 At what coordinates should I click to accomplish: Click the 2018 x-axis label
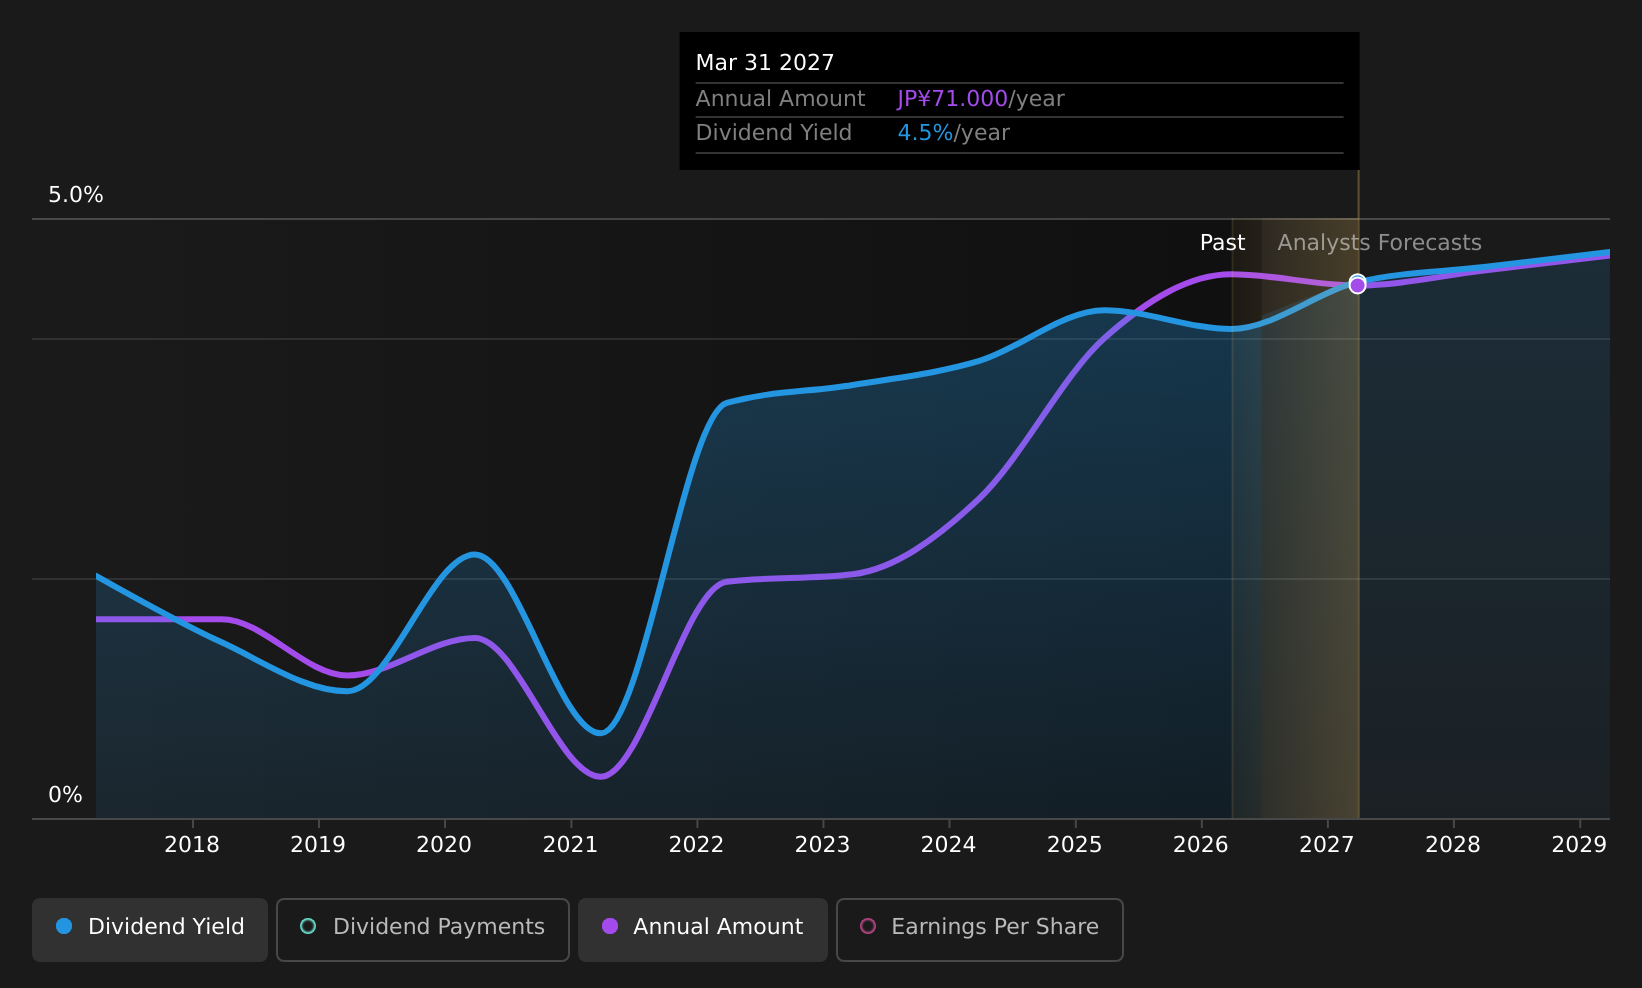coord(192,845)
